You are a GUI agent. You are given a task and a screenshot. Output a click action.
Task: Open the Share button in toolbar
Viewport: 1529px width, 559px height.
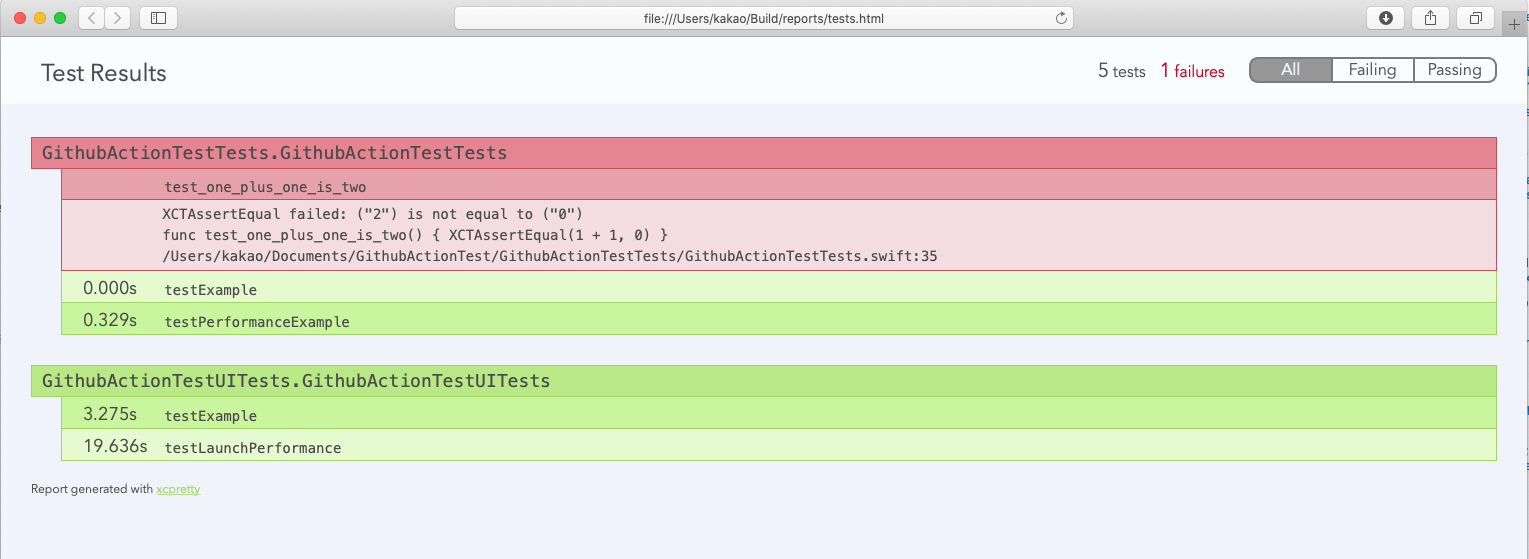[x=1430, y=18]
